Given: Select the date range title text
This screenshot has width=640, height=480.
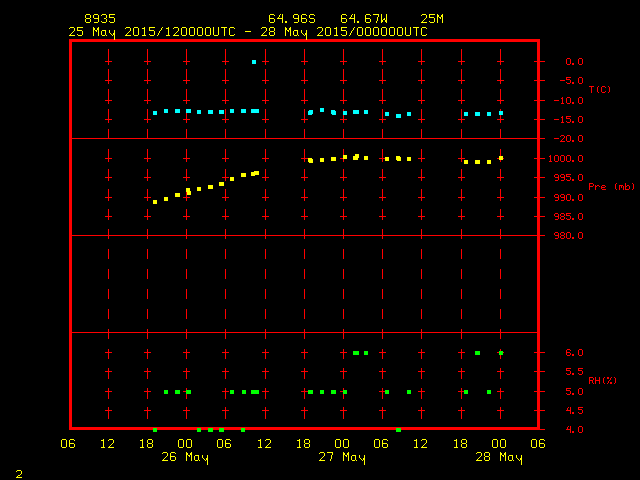Looking at the screenshot, I should pyautogui.click(x=248, y=32).
